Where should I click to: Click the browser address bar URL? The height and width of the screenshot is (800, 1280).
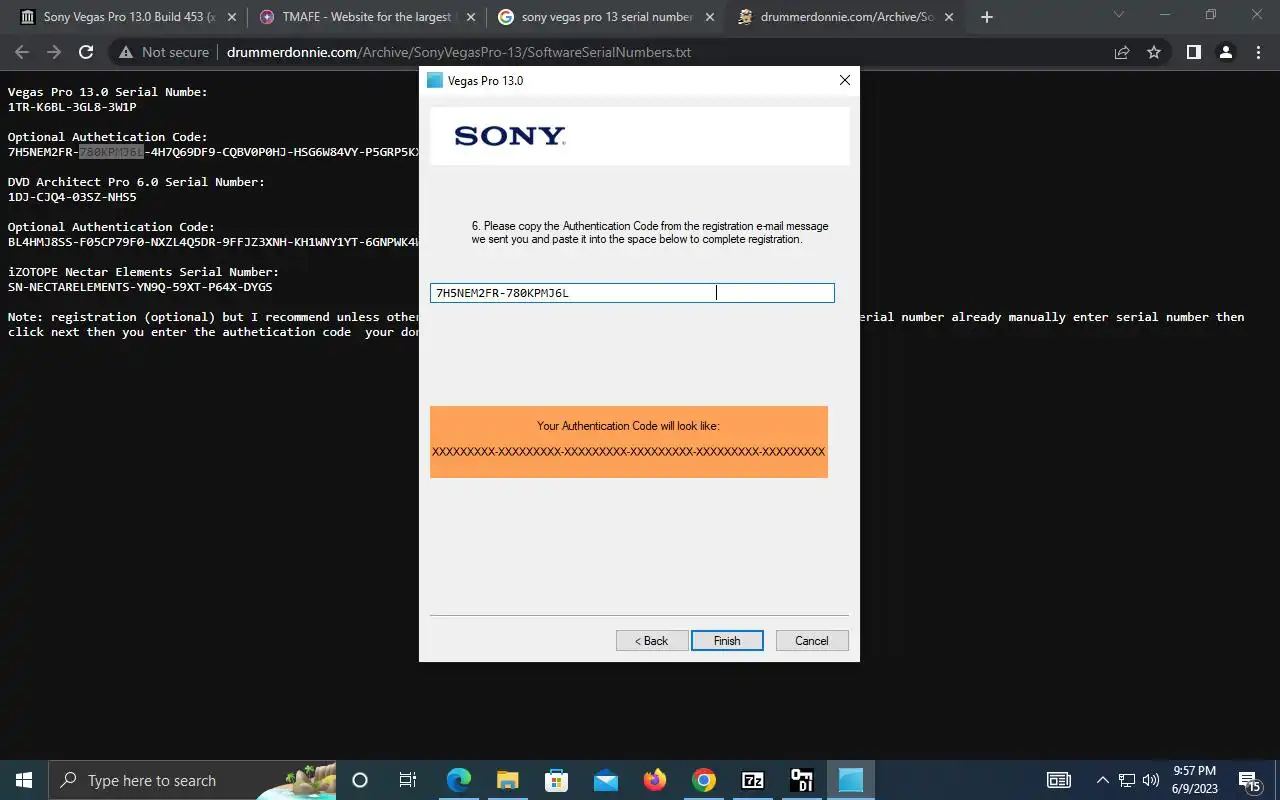(x=459, y=52)
